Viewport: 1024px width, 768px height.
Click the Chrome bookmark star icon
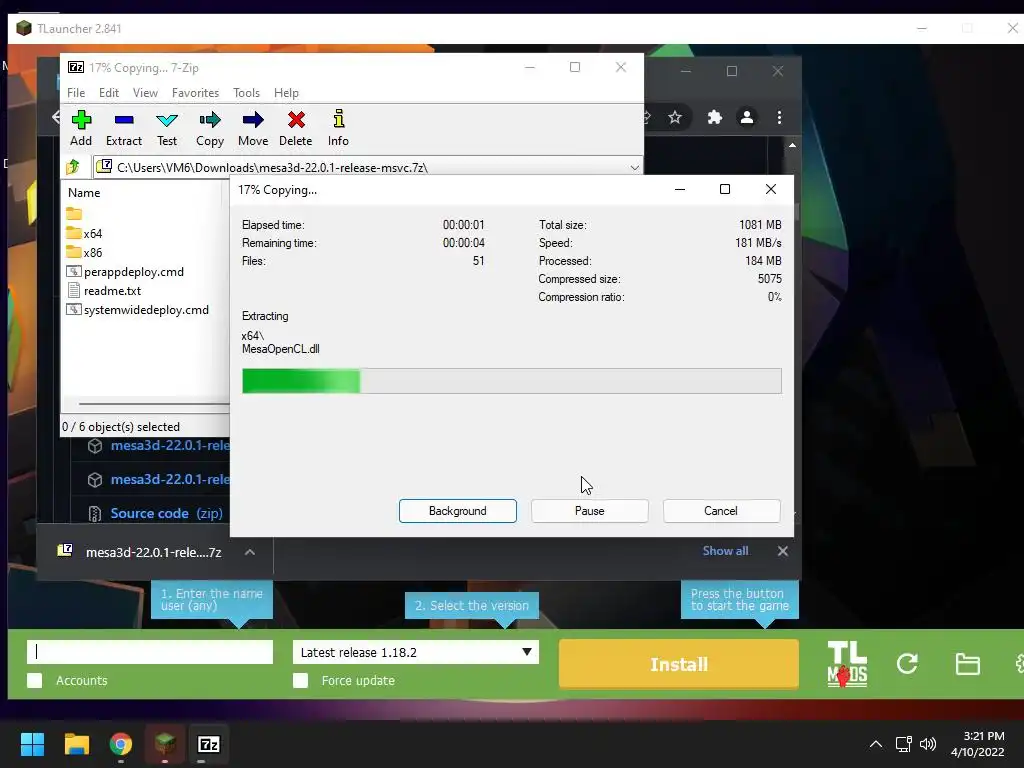[675, 118]
